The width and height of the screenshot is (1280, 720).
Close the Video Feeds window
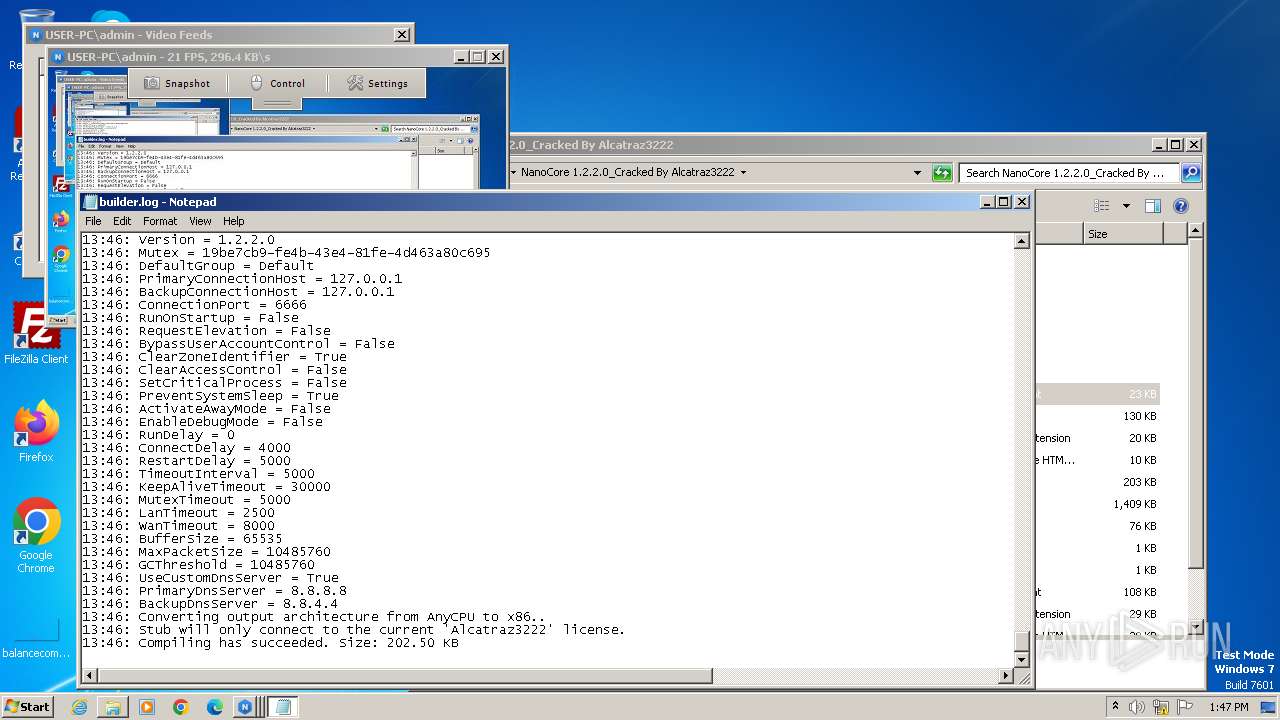[x=401, y=35]
